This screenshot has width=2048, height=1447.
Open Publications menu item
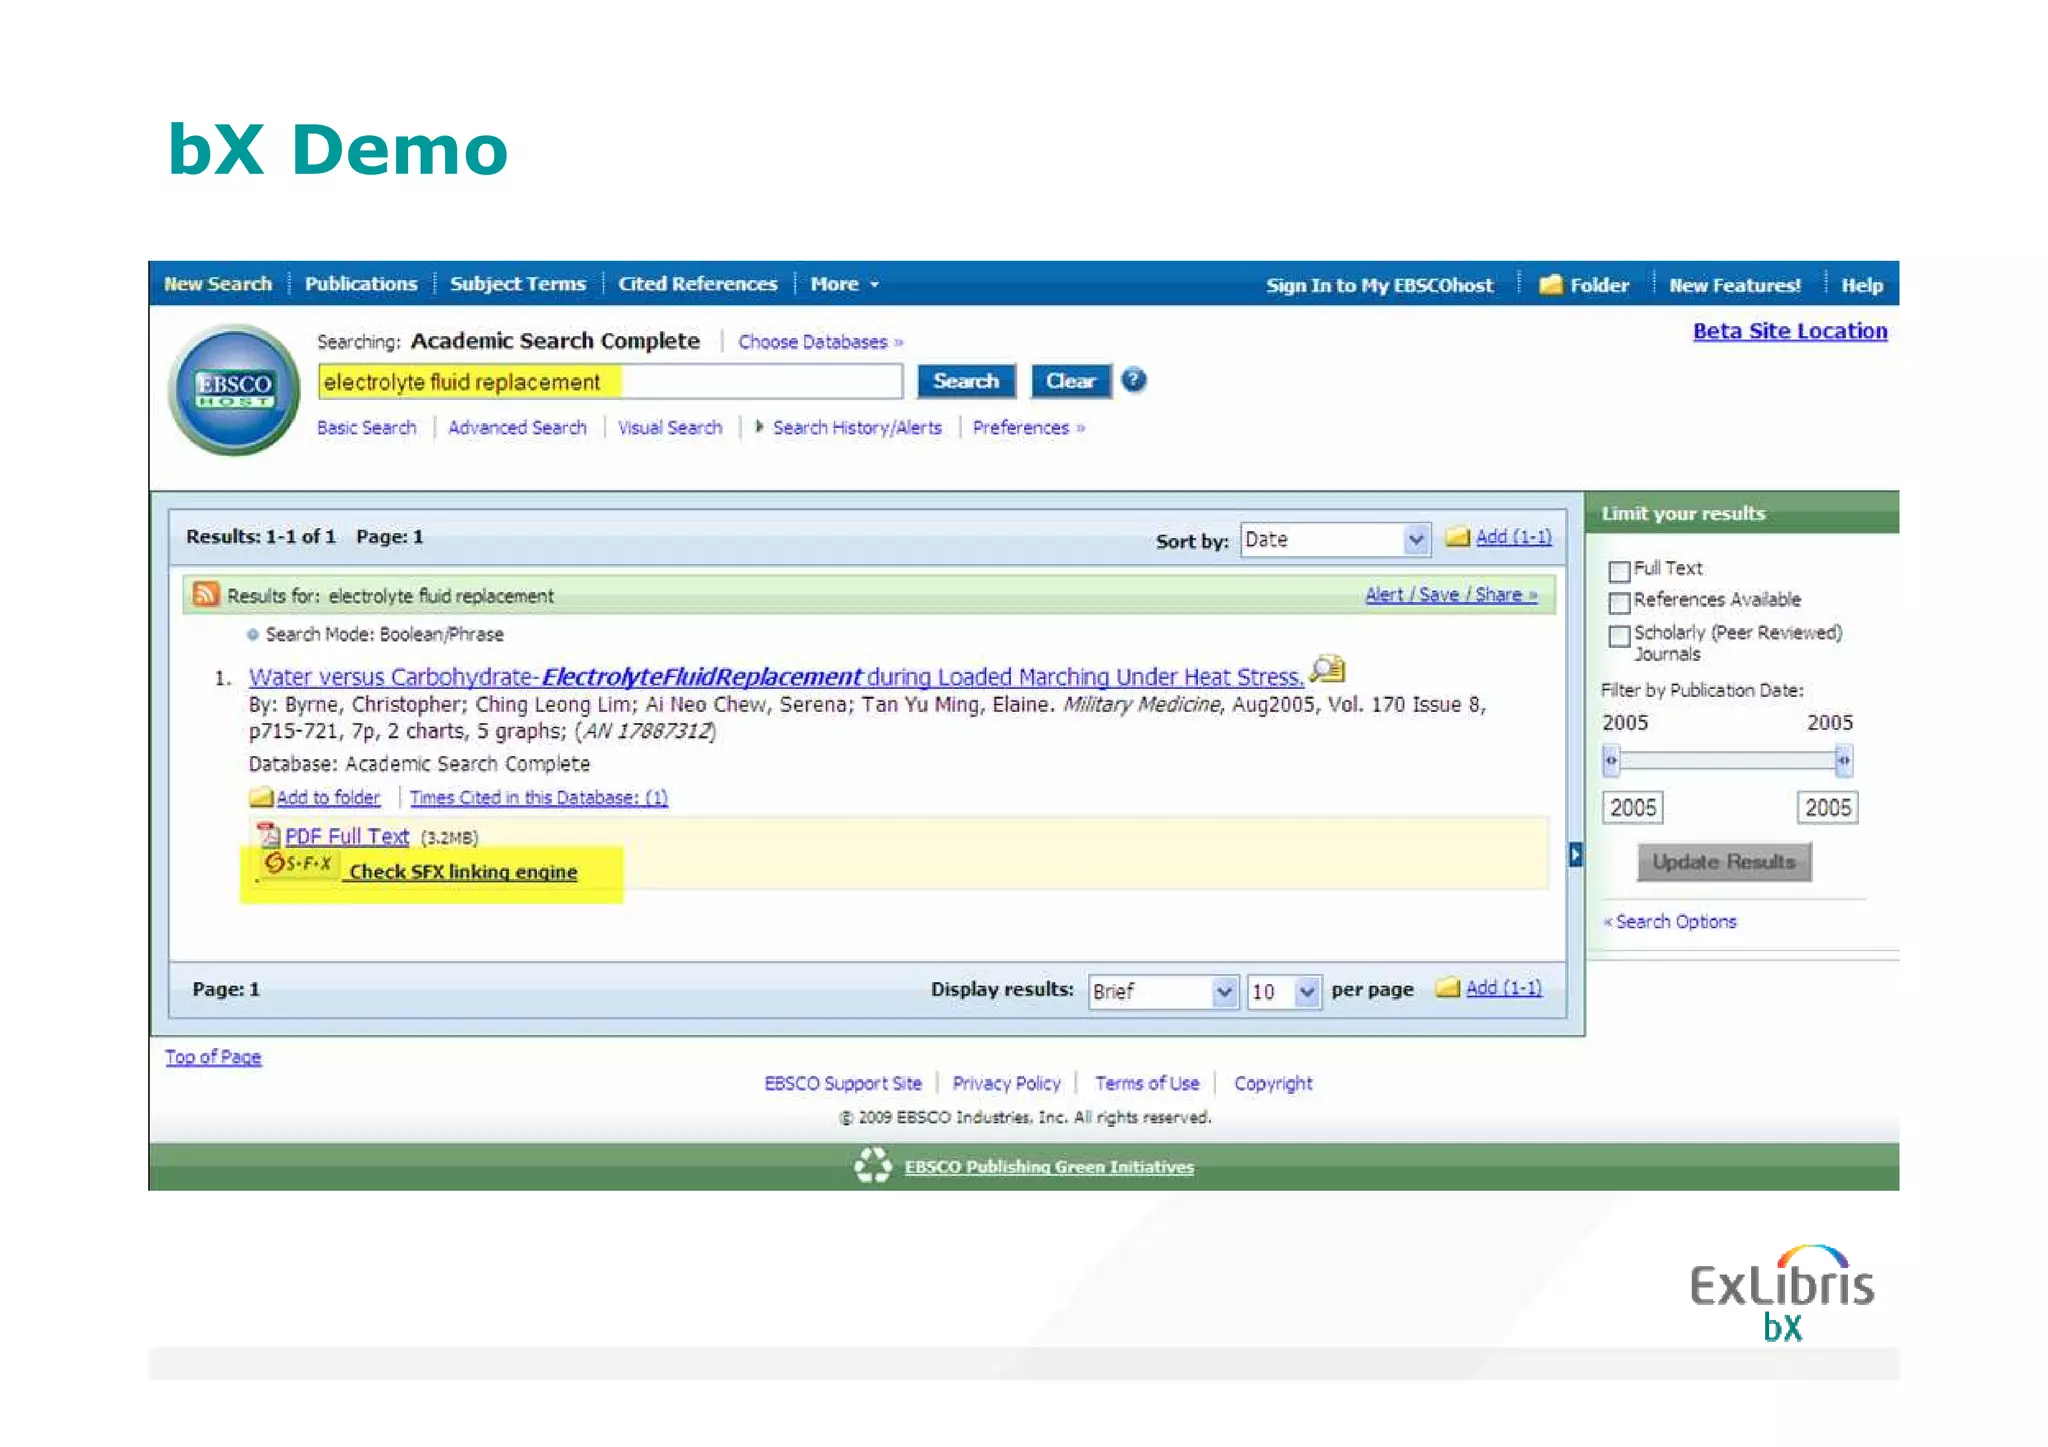pyautogui.click(x=361, y=284)
